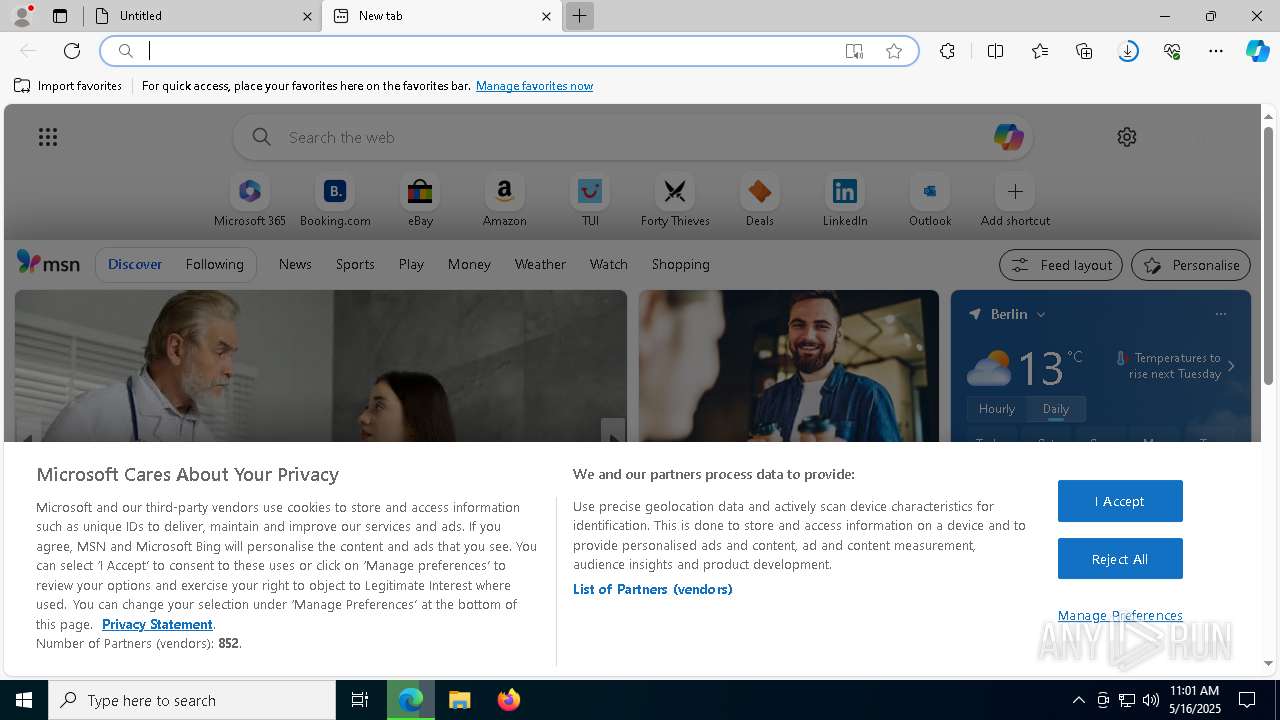
Task: Open weather card more options ellipsis
Action: click(1220, 314)
